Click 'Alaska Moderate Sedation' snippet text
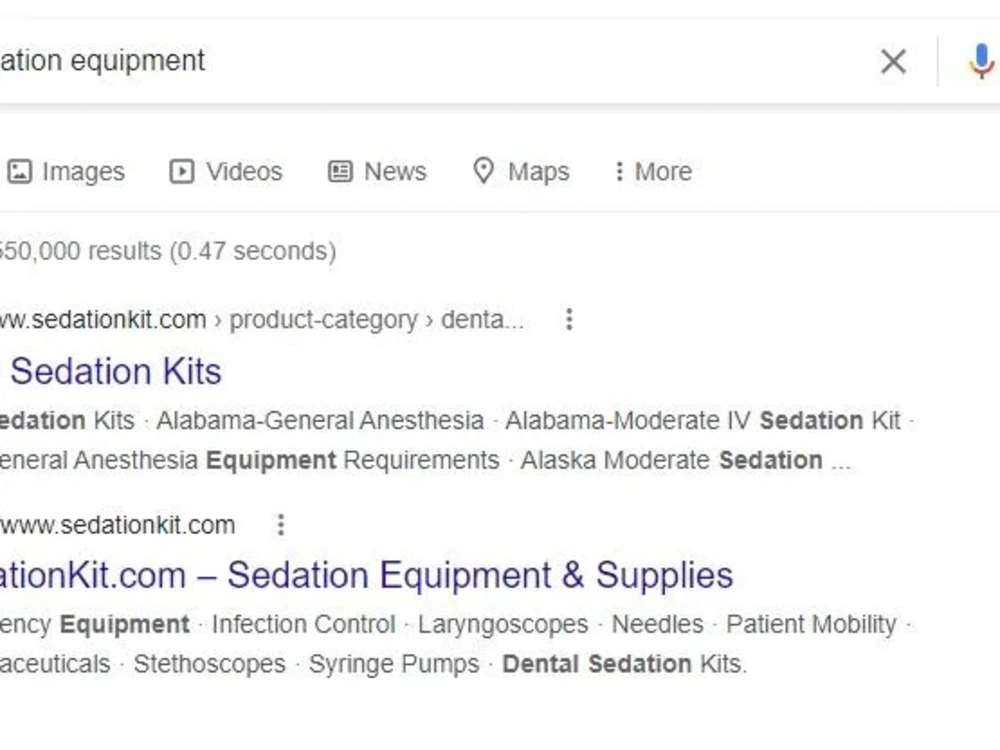1000x750 pixels. point(672,460)
